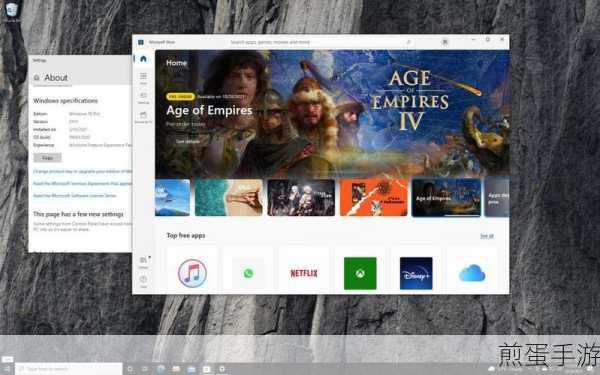Open the orange carousel tile
600x375 pixels.
pos(374,197)
